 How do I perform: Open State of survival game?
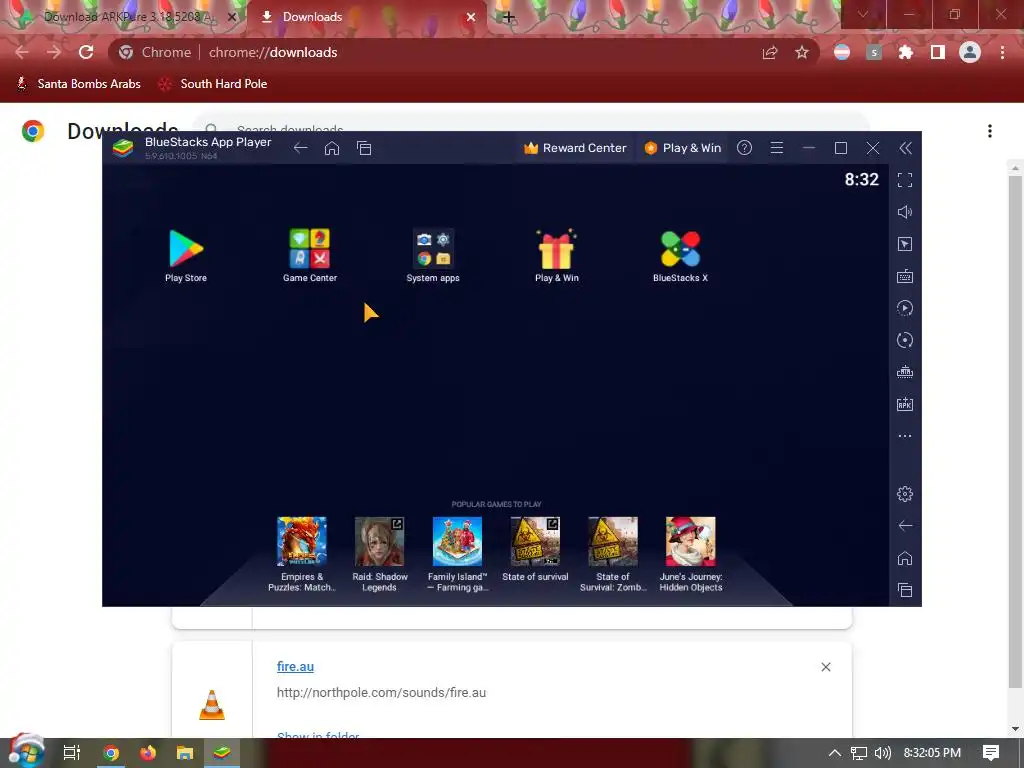[x=535, y=541]
